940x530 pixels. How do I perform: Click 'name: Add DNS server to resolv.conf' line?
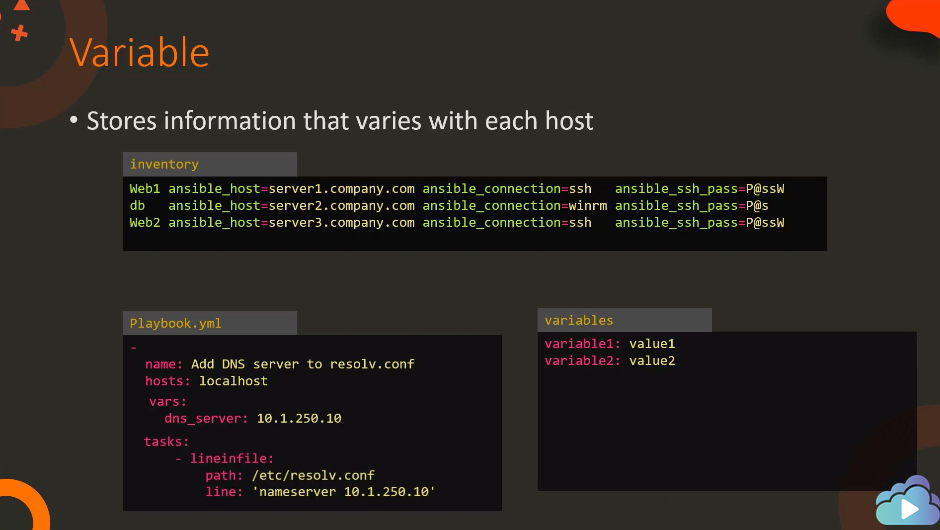click(279, 364)
